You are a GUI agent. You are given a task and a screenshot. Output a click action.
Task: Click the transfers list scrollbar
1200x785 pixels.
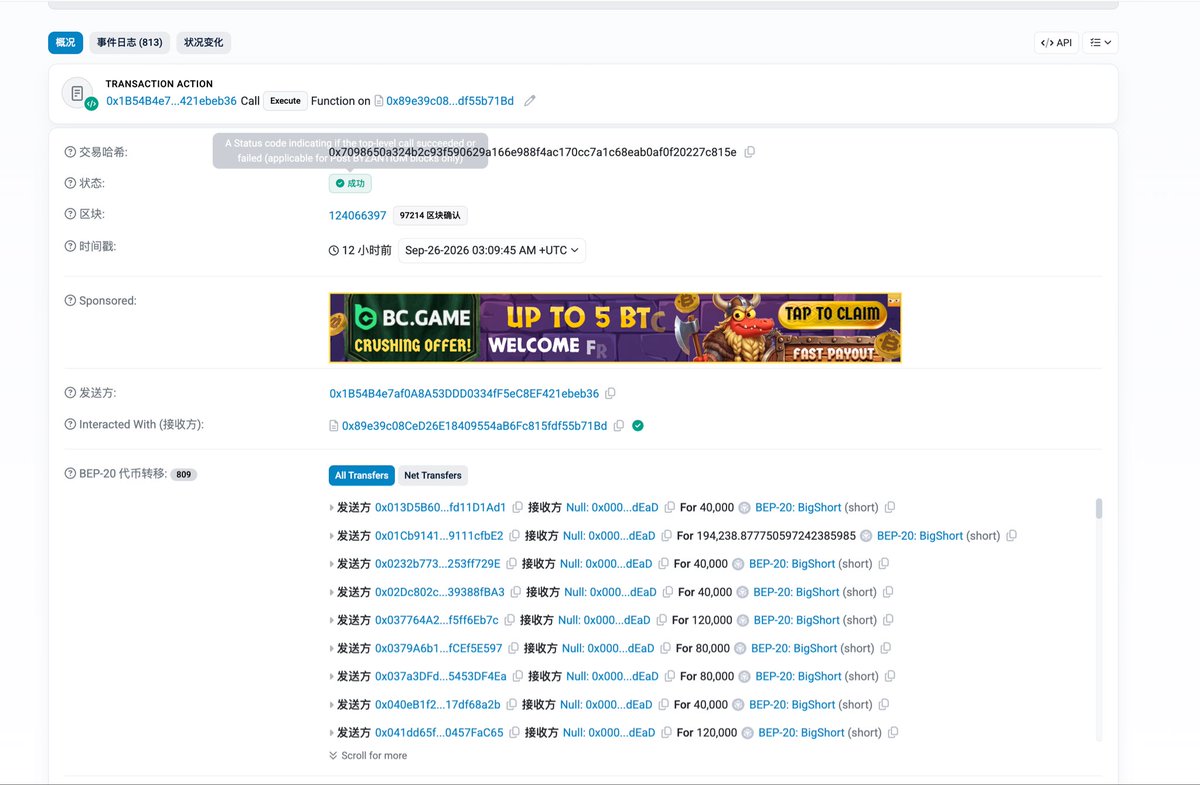point(1099,509)
